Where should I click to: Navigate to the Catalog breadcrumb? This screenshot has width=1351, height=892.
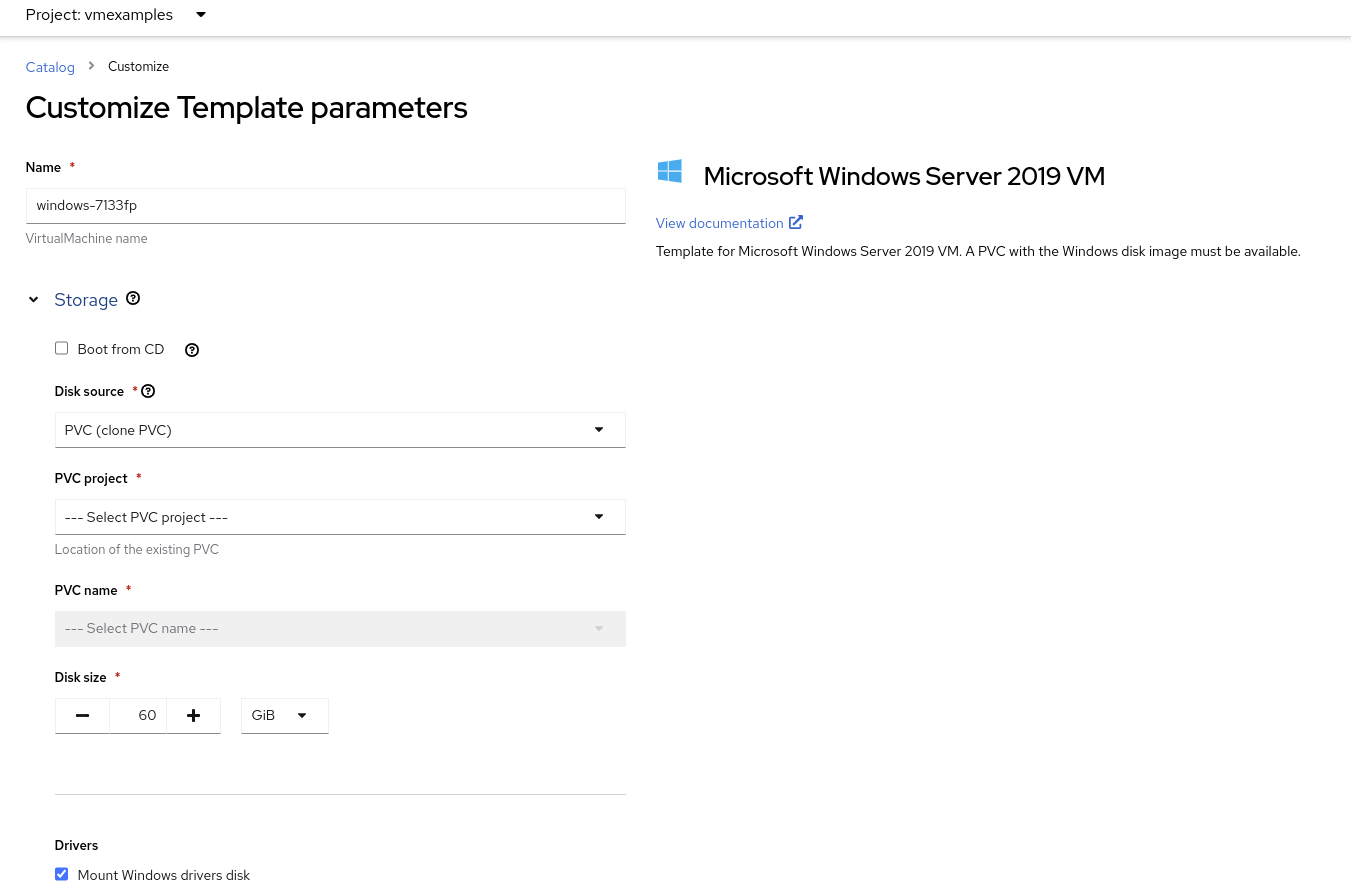point(50,67)
